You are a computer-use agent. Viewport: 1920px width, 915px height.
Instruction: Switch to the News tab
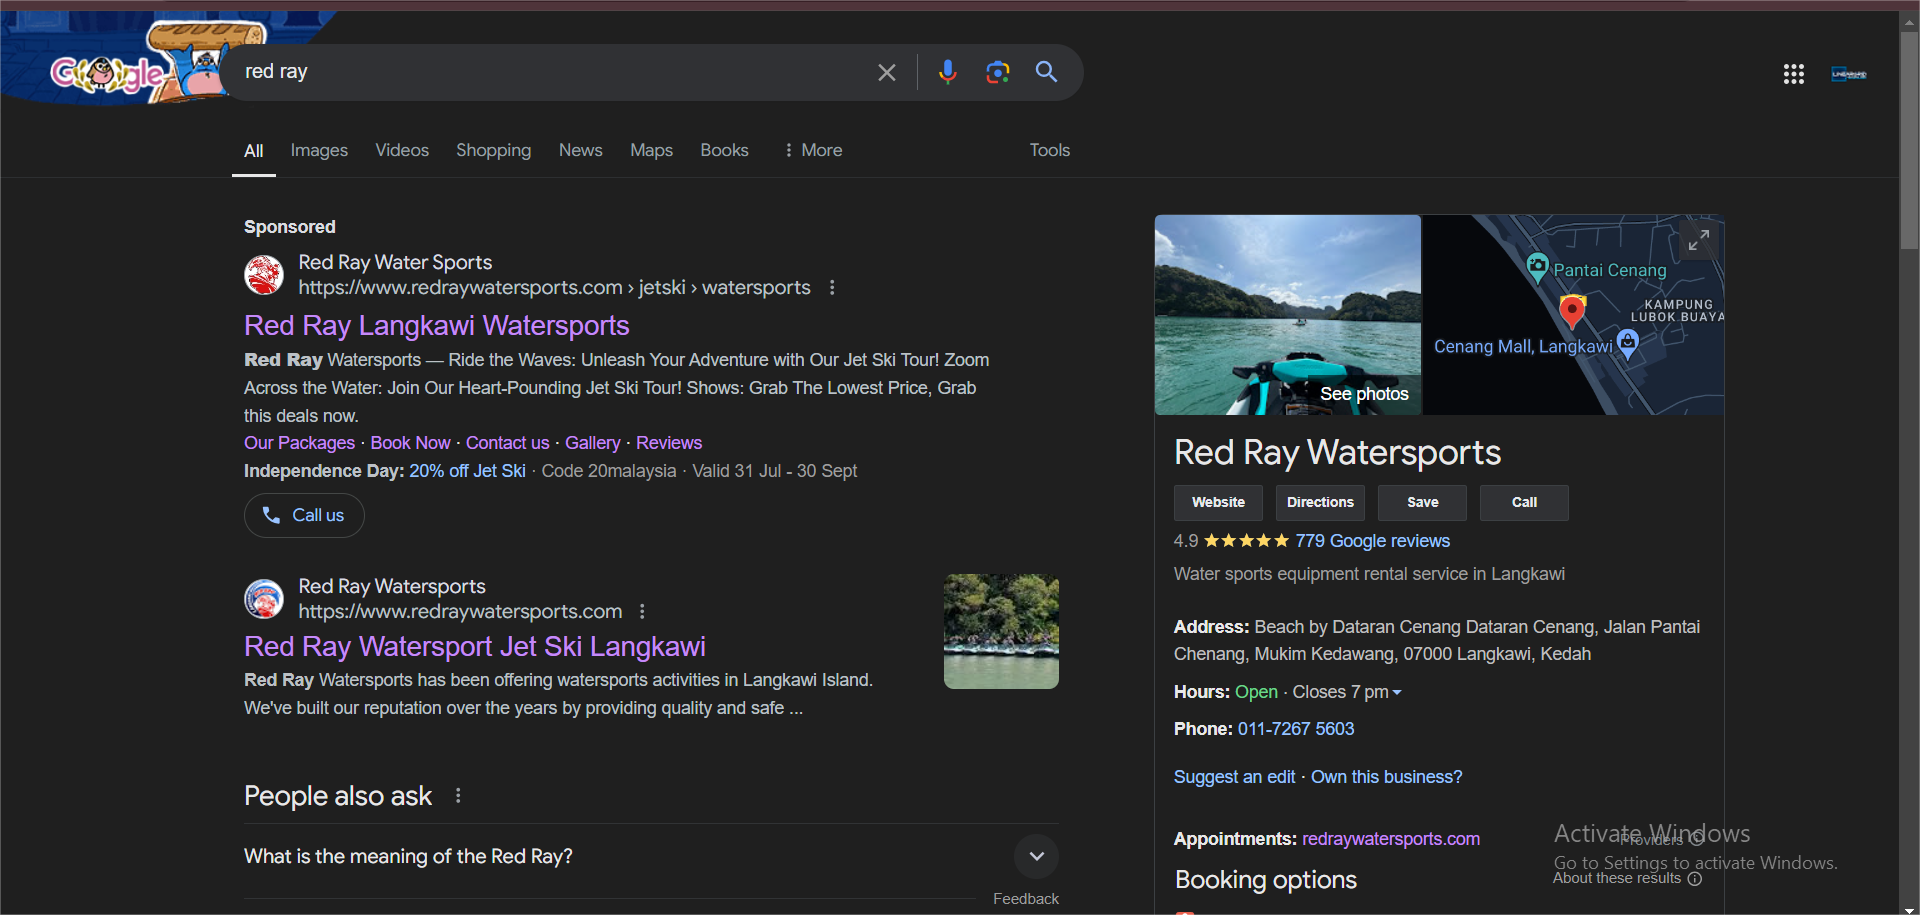[x=581, y=150]
